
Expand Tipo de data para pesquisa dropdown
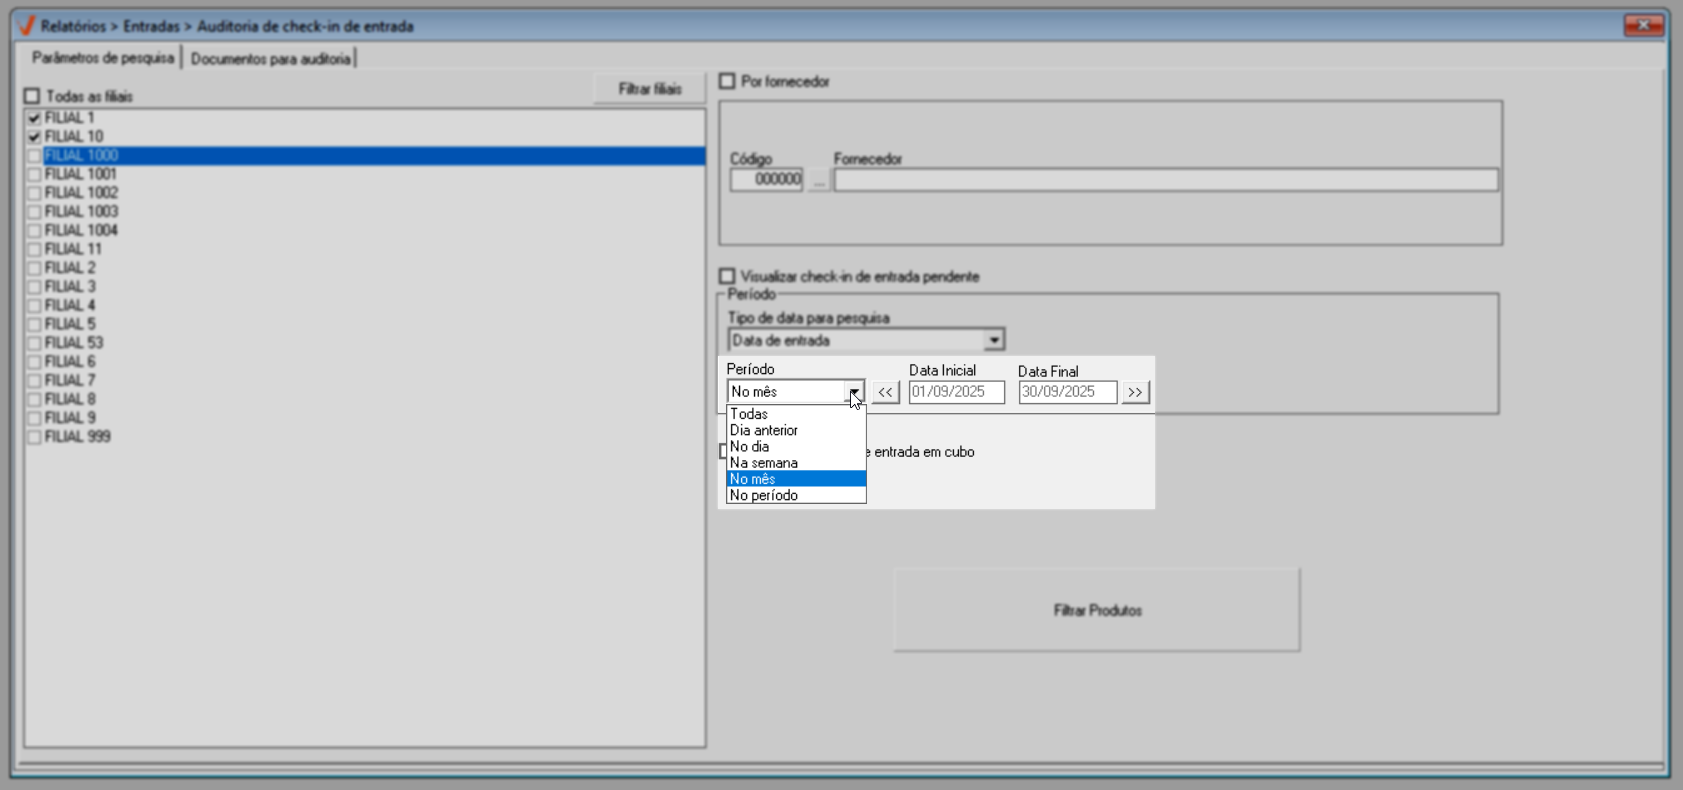pos(993,340)
